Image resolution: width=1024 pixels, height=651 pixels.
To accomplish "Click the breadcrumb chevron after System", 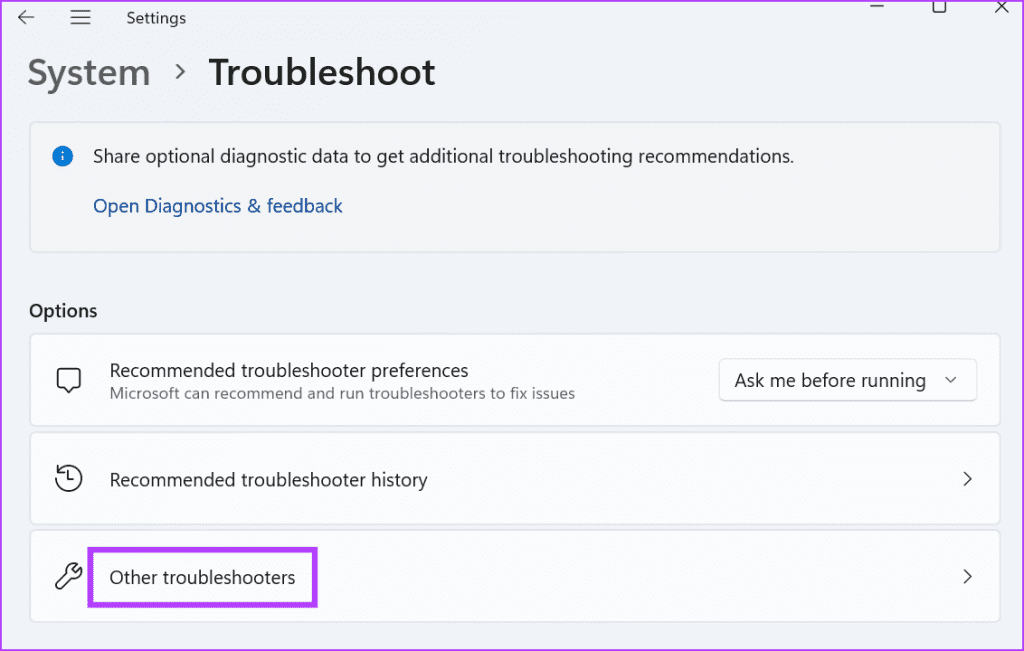I will click(180, 73).
